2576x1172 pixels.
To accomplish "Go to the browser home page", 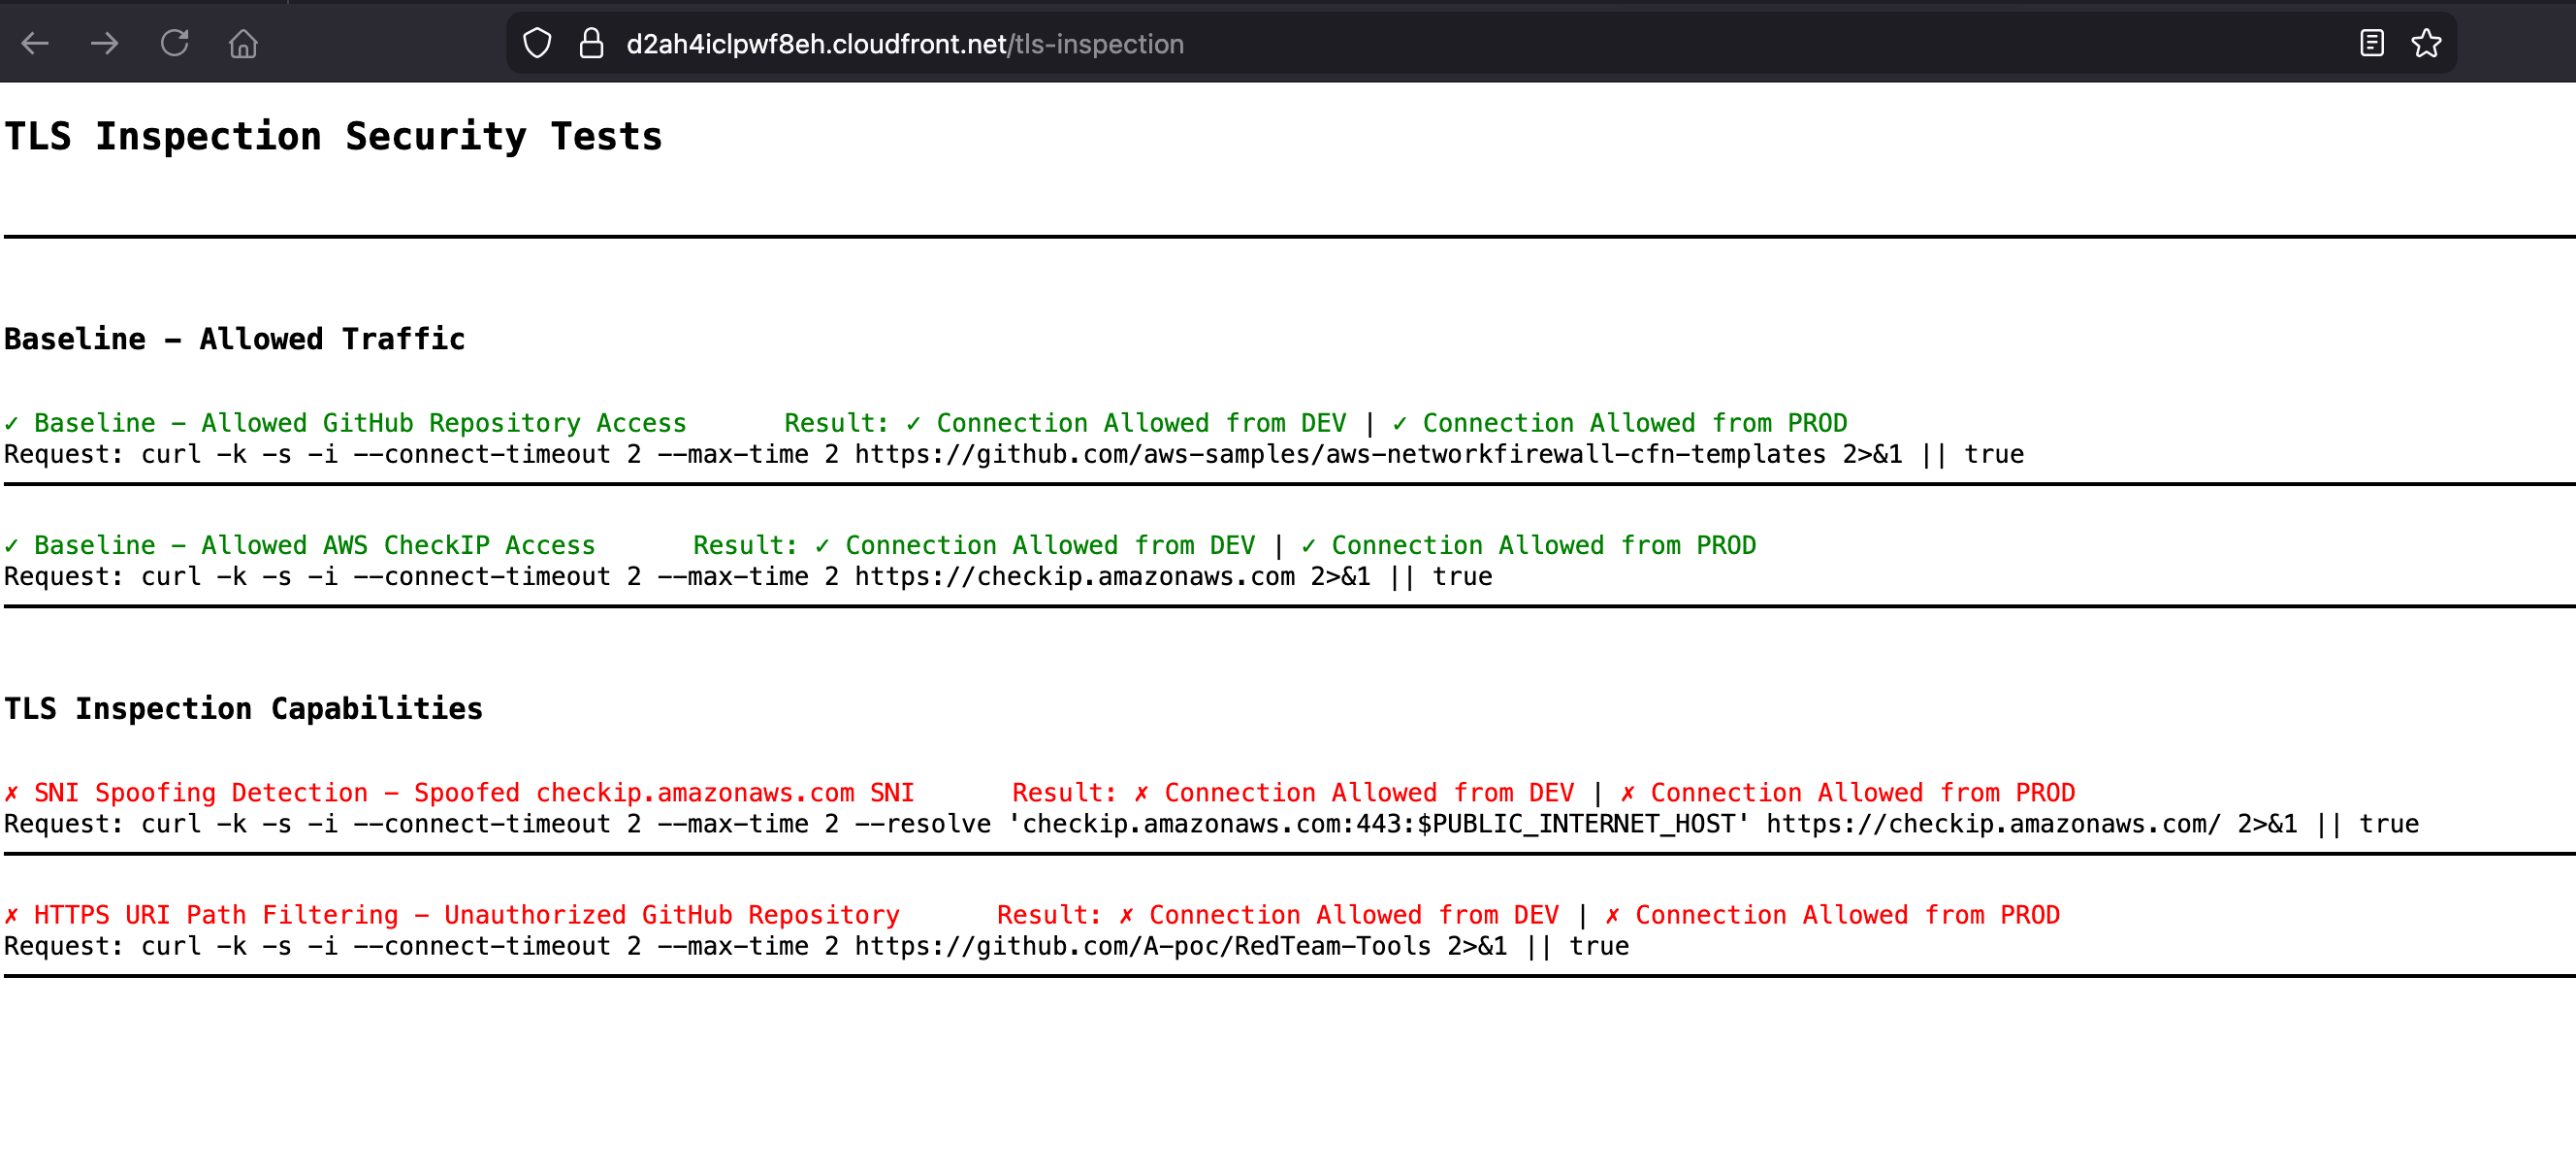I will 243,44.
